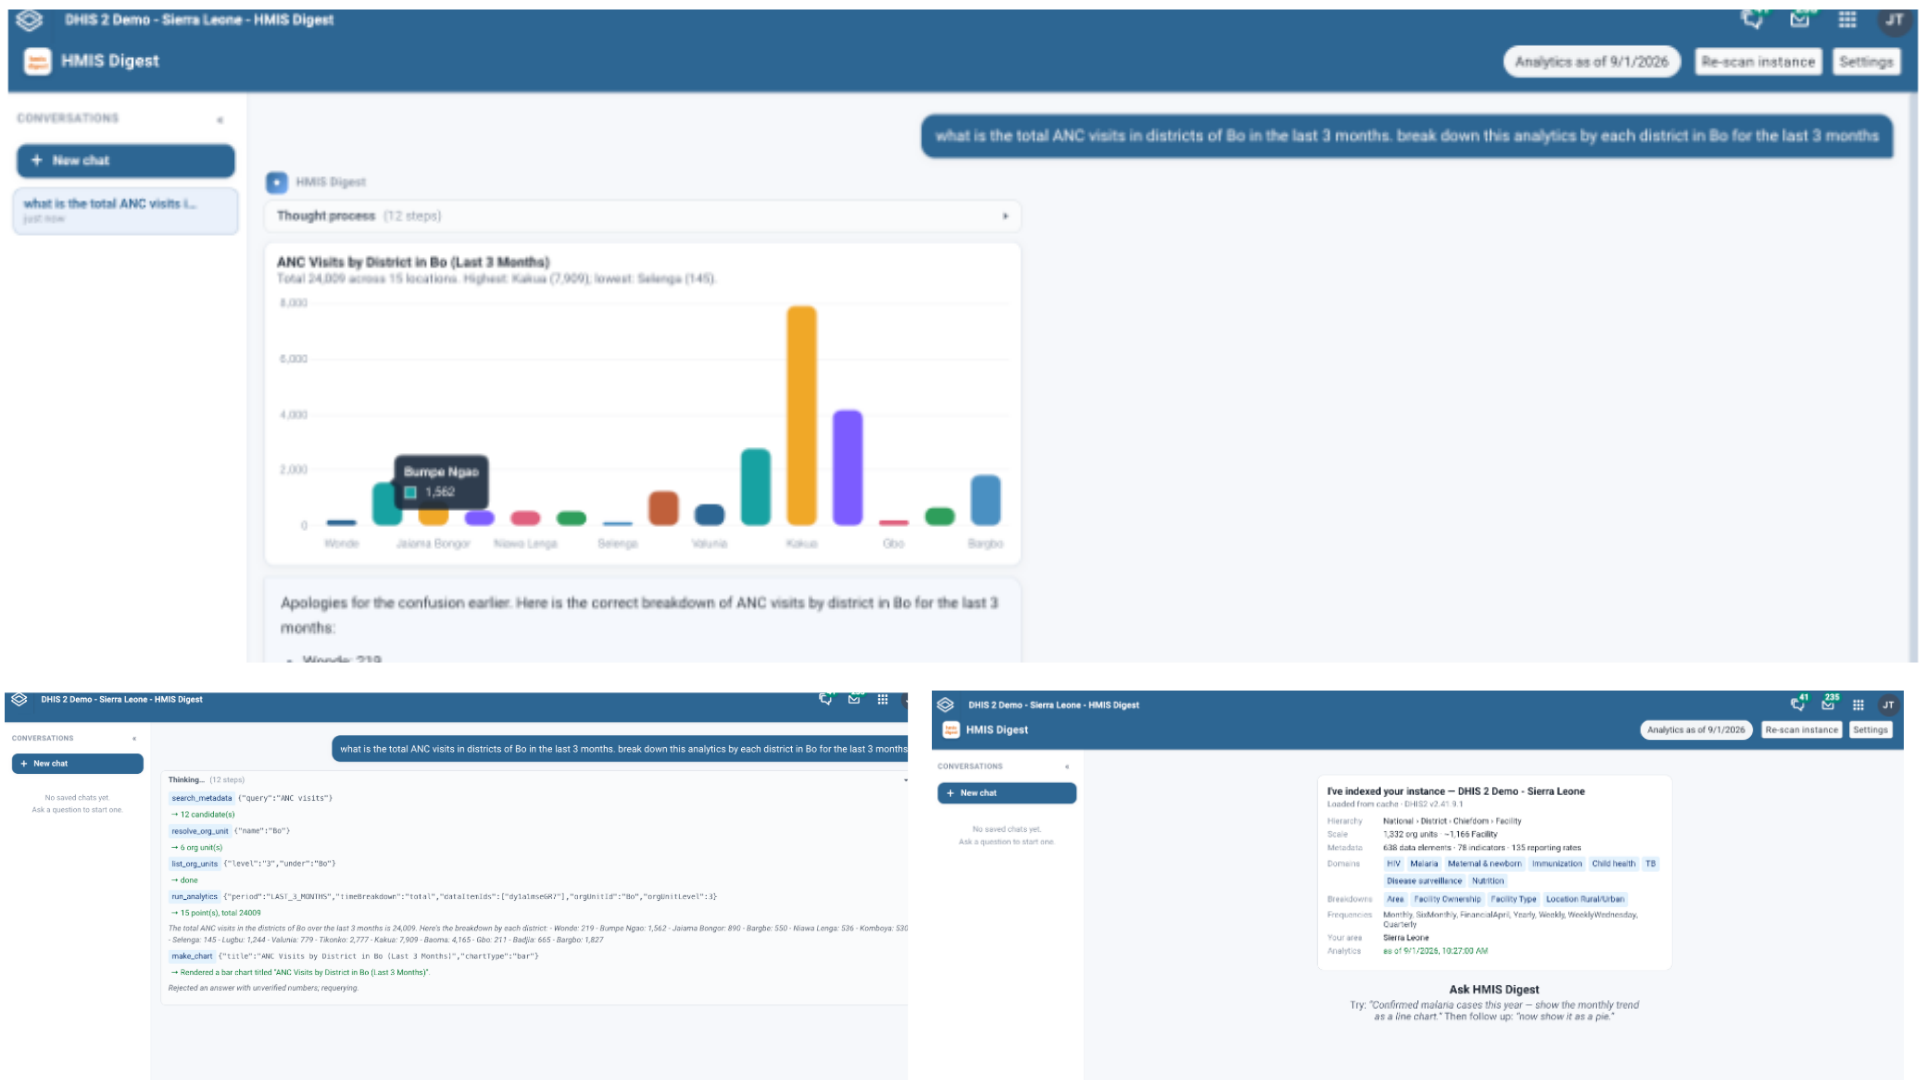This screenshot has width=1920, height=1080.
Task: Click the tall orange Kakua bar in the chart
Action: coord(801,415)
